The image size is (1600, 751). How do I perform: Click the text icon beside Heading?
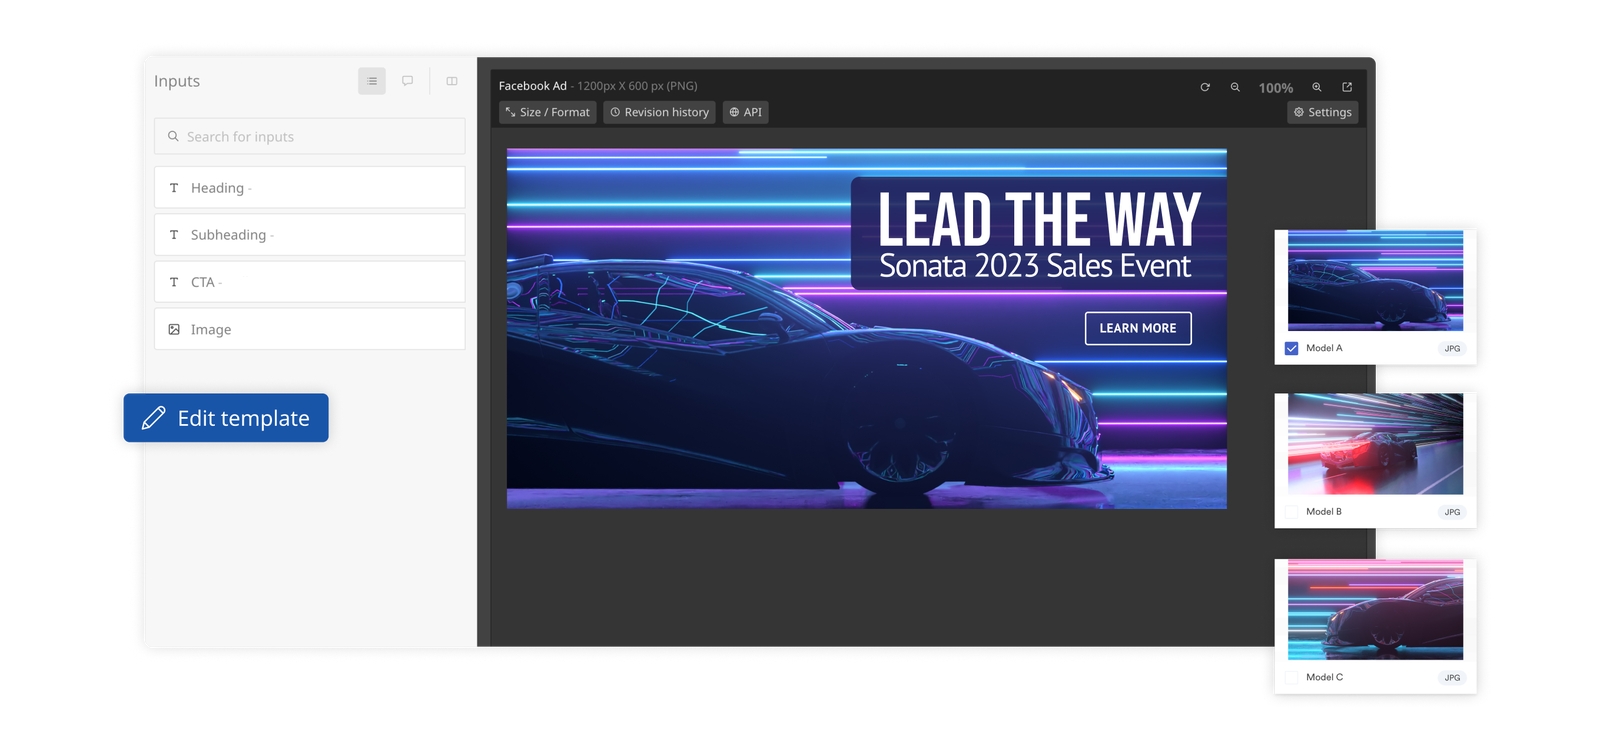coord(174,188)
